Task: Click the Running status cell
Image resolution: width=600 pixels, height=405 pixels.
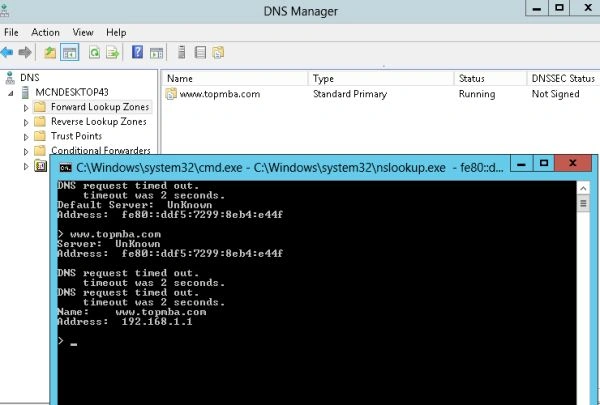Action: [477, 94]
